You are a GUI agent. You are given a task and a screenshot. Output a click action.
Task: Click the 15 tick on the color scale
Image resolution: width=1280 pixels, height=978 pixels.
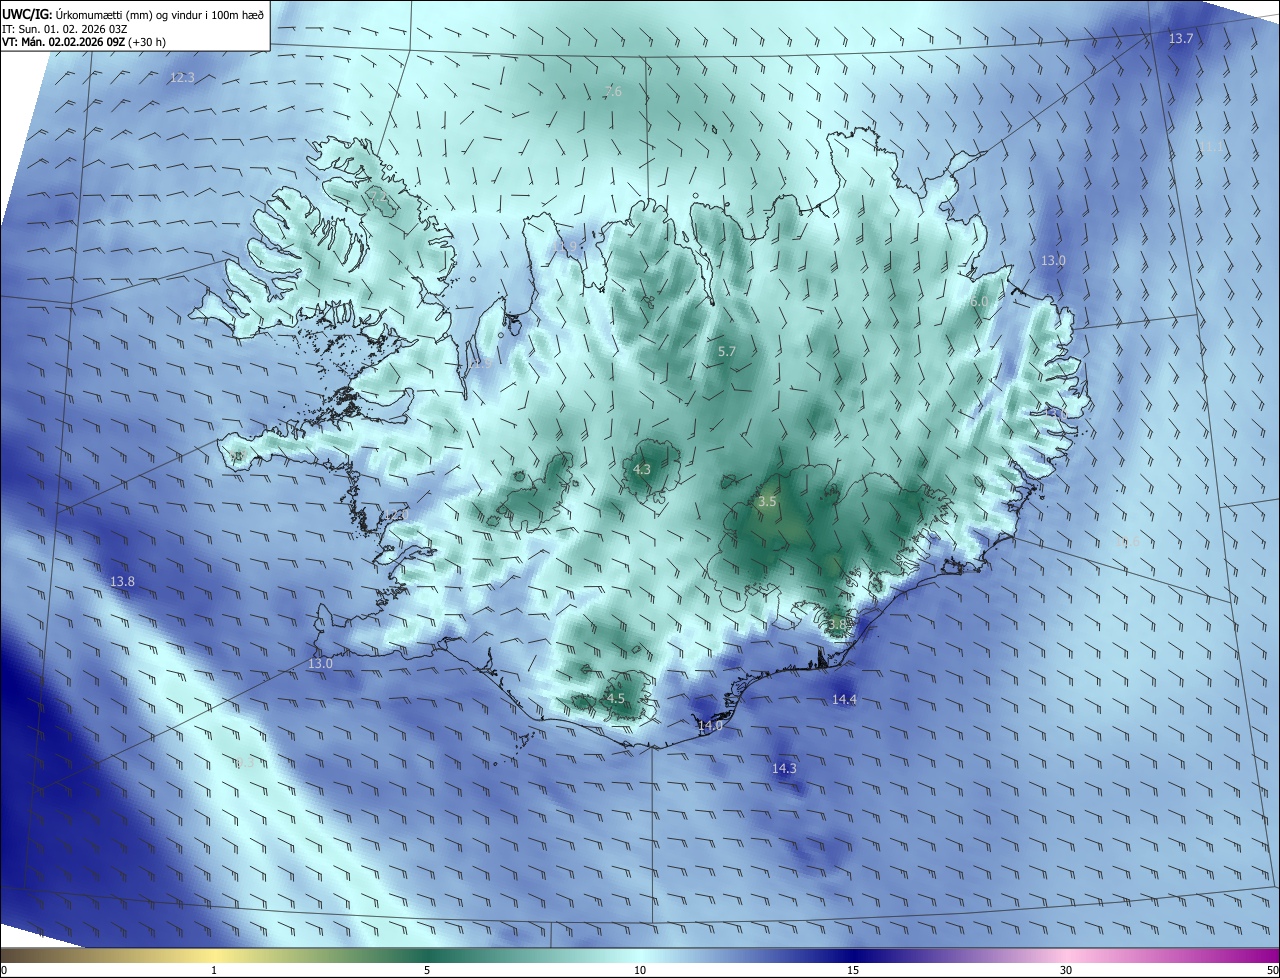point(853,970)
